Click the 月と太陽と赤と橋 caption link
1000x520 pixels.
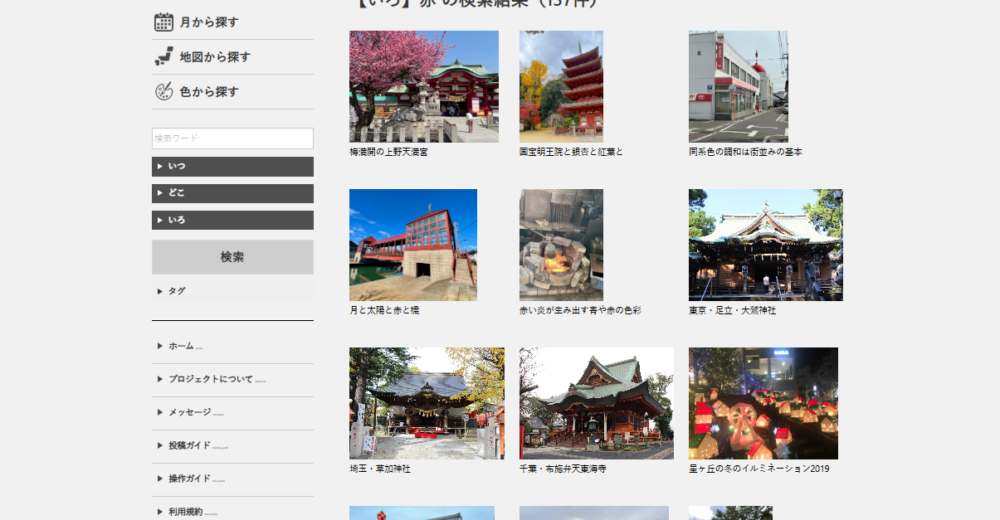pyautogui.click(x=385, y=311)
